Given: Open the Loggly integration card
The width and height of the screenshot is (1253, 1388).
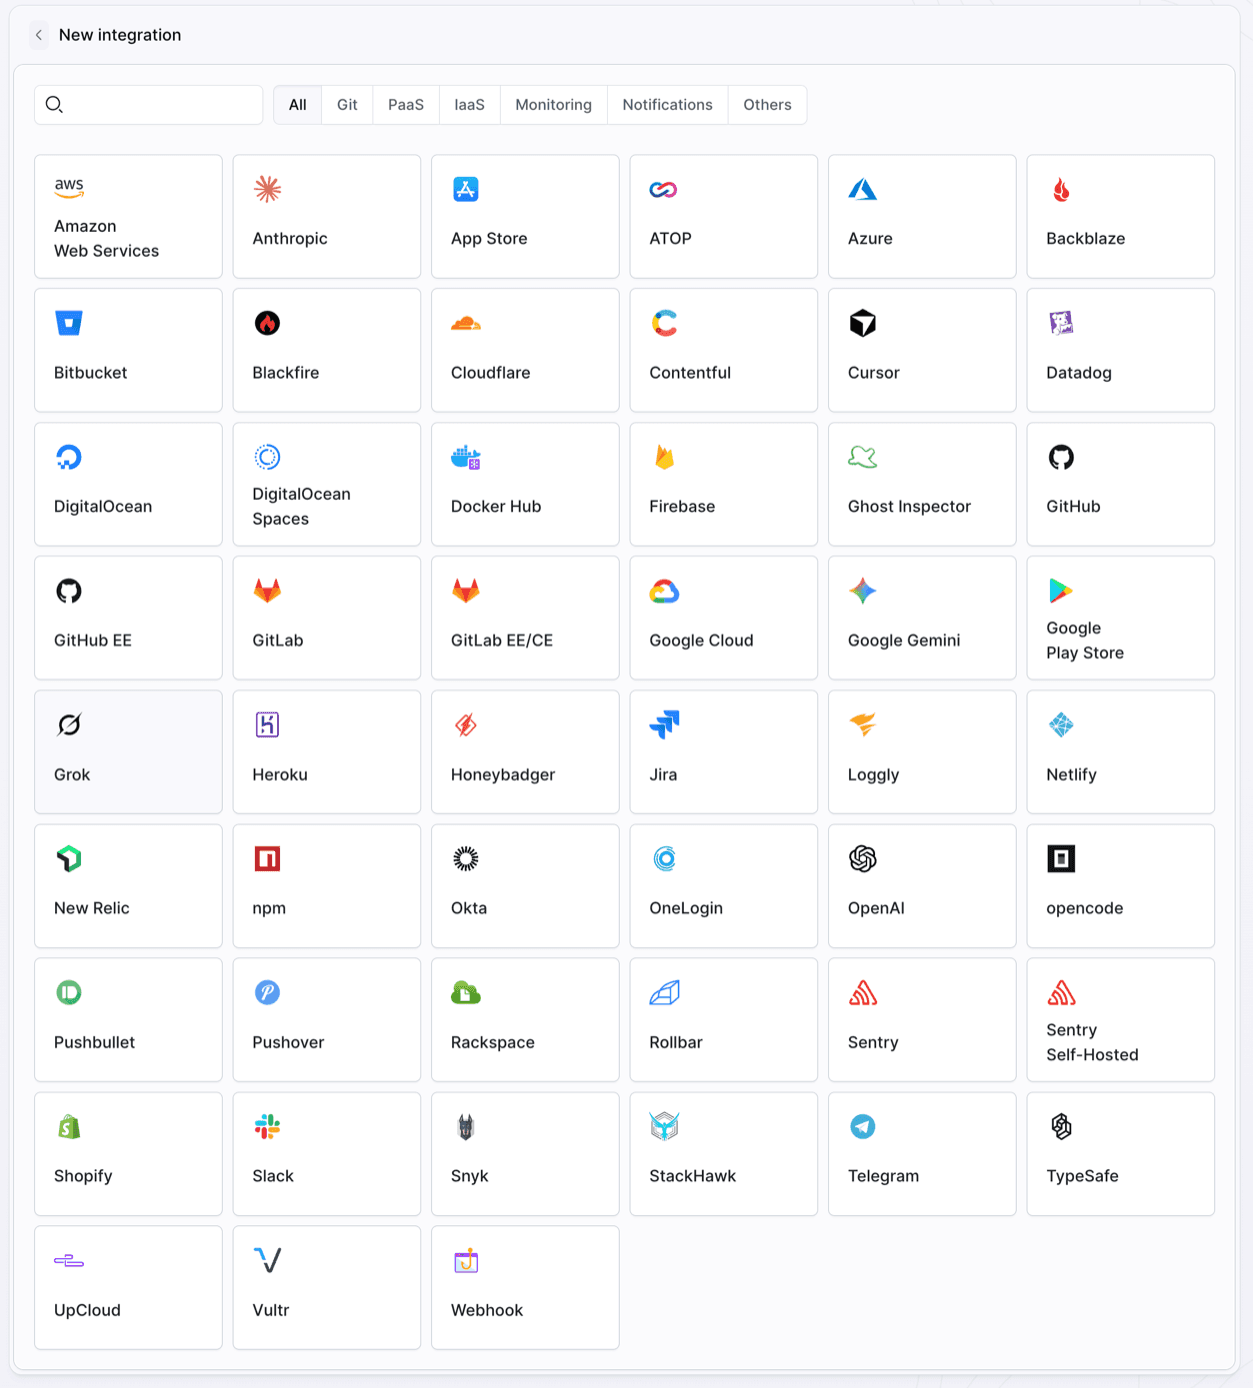Looking at the screenshot, I should click(922, 752).
